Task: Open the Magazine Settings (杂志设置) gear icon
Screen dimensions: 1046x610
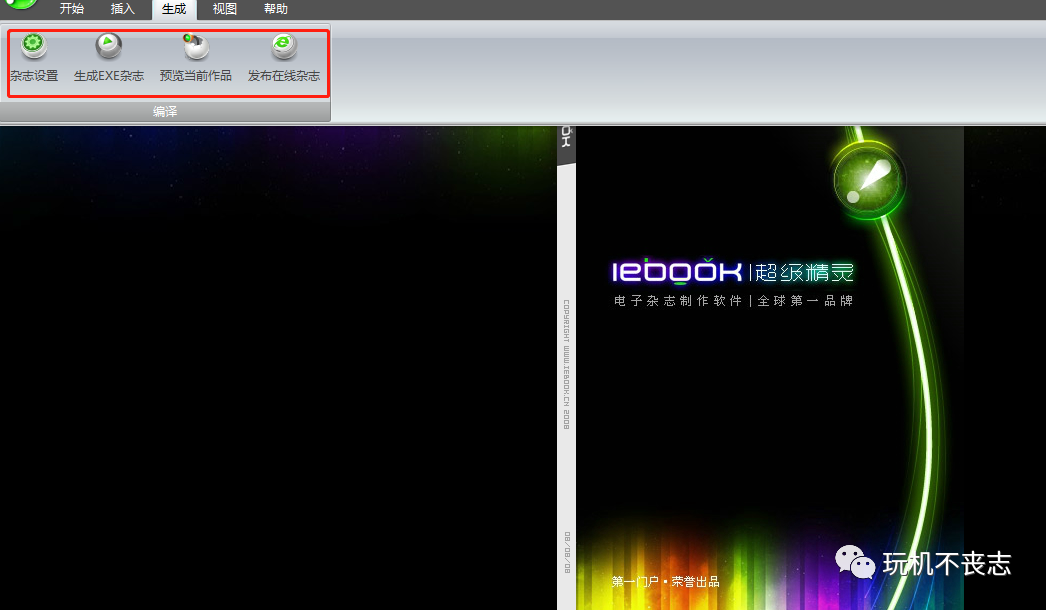Action: coord(34,46)
